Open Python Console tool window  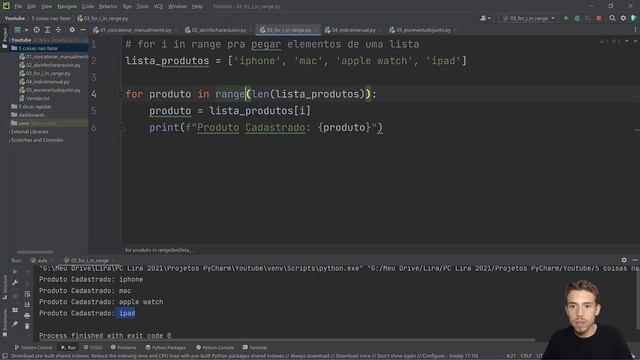(215, 348)
